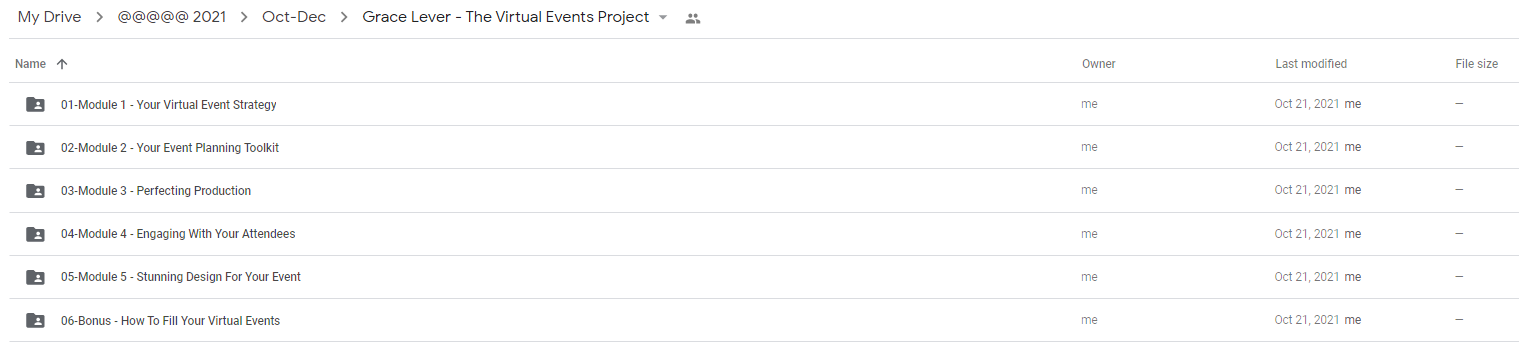Click the shared folder icon for 03-Module 3
This screenshot has width=1519, height=362.
[x=35, y=191]
